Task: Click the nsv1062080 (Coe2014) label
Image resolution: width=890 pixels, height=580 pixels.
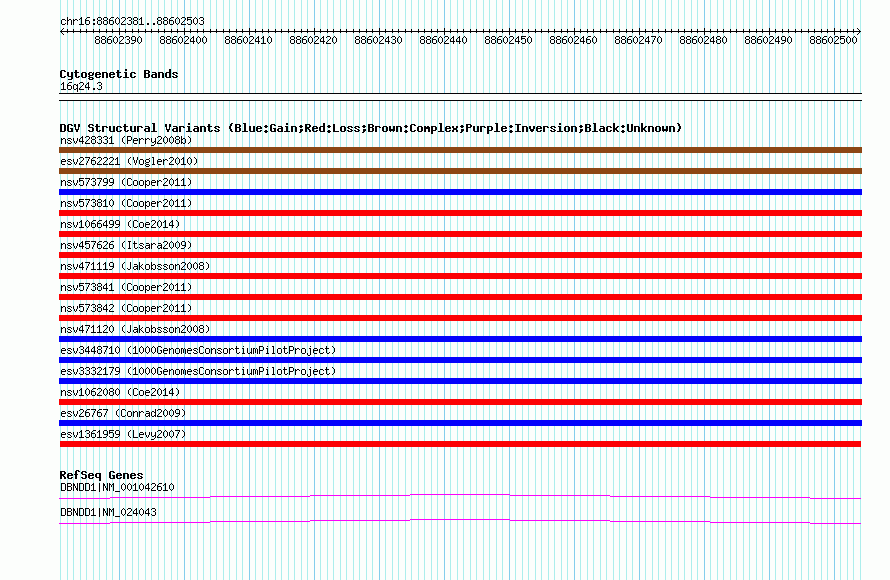Action: (x=120, y=392)
